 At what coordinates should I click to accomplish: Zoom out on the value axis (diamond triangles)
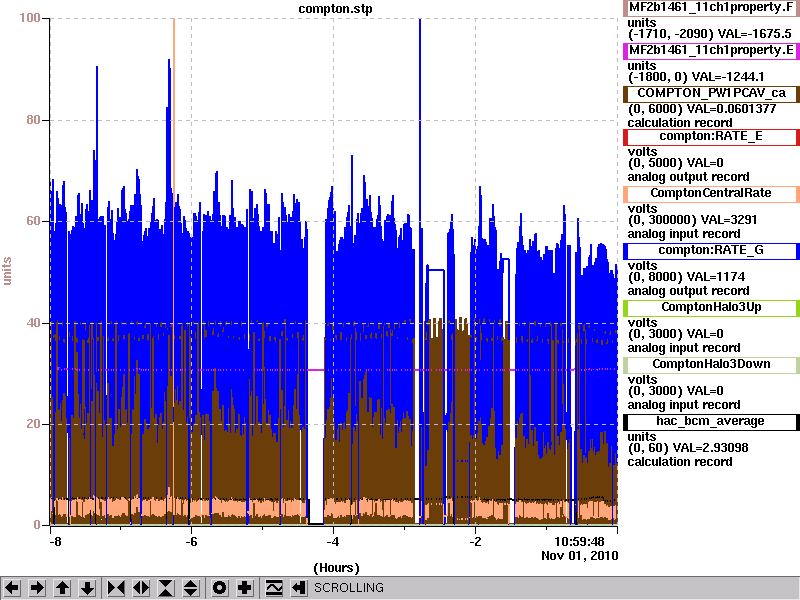click(191, 588)
